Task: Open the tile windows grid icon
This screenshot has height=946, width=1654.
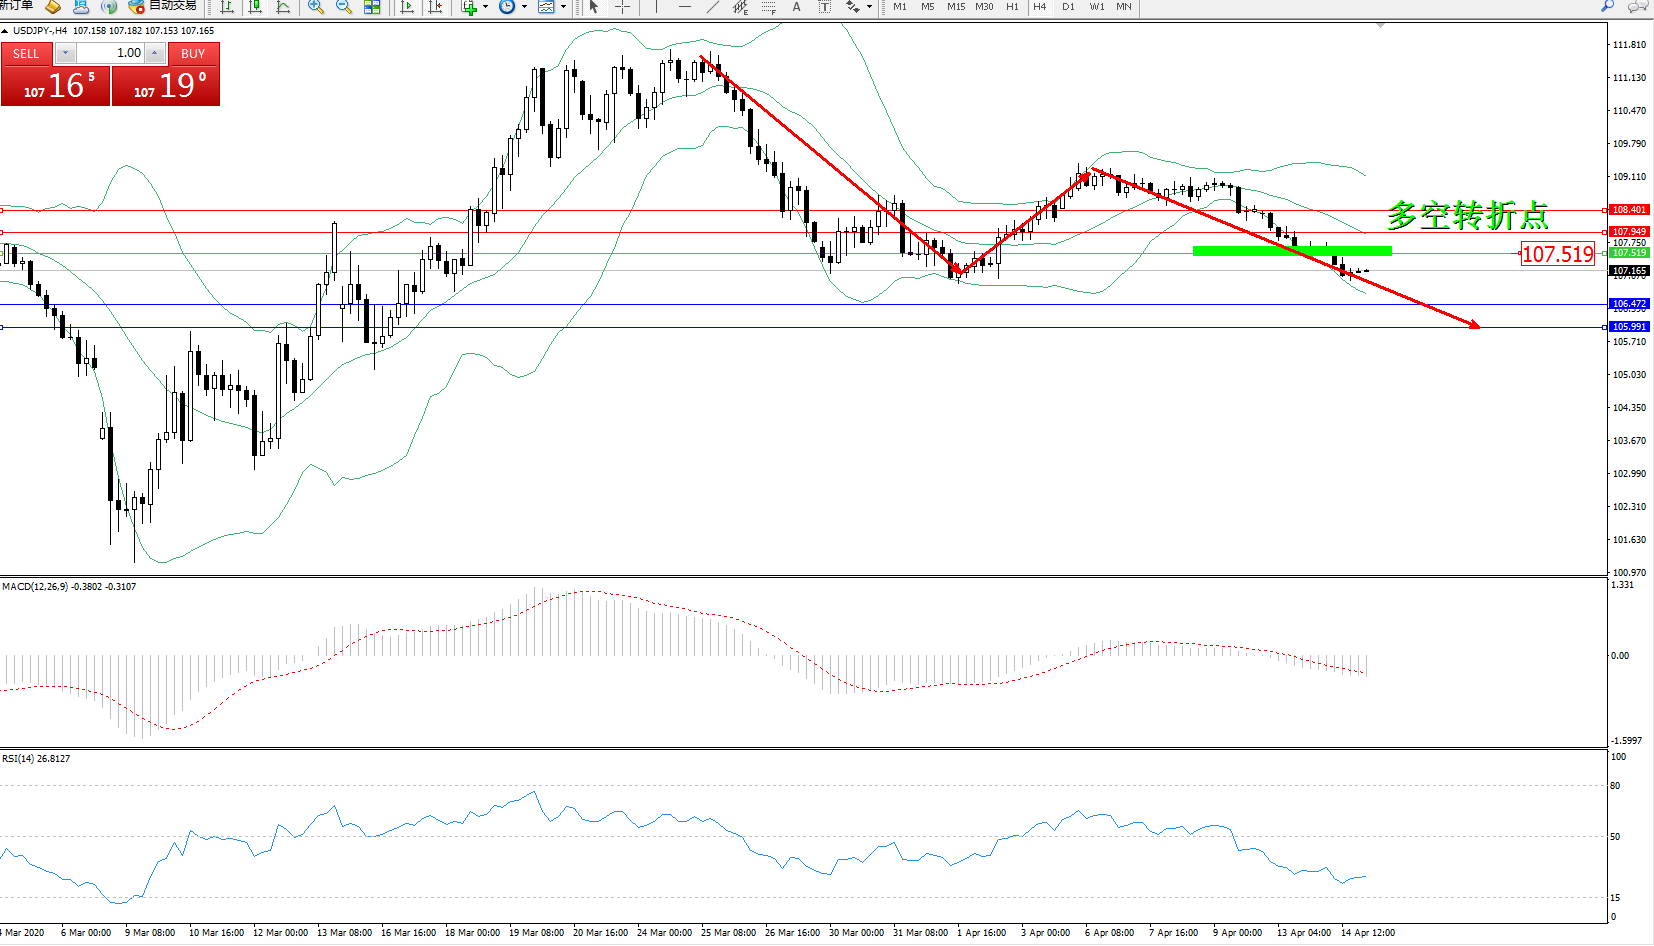Action: tap(372, 7)
